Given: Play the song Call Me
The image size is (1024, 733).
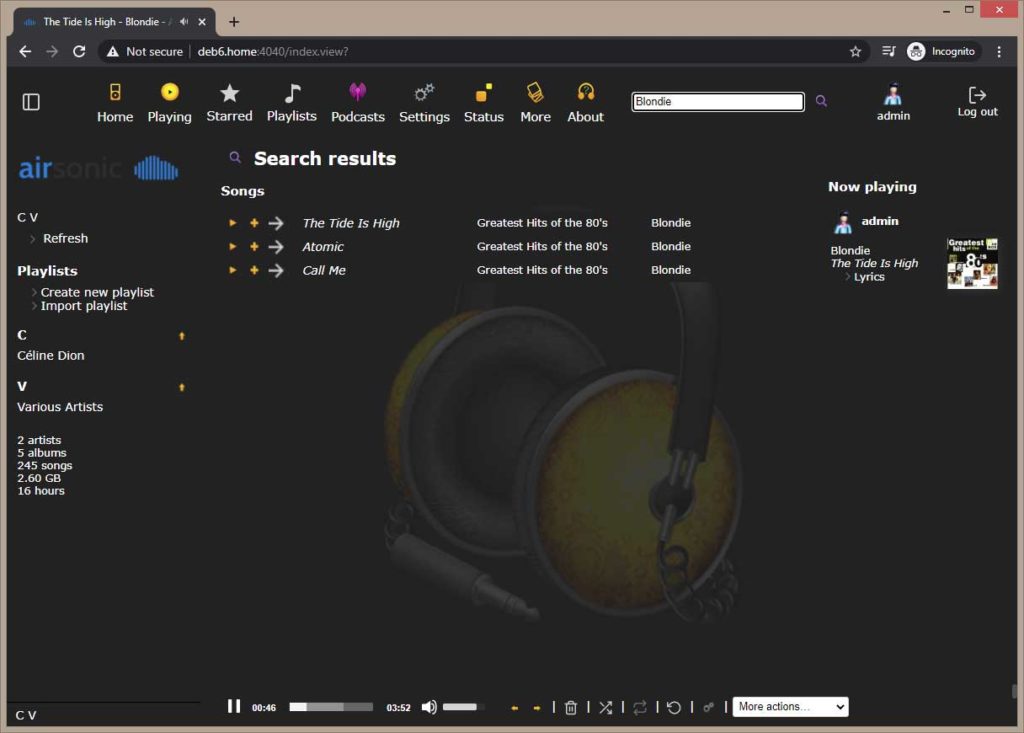Looking at the screenshot, I should 232,270.
